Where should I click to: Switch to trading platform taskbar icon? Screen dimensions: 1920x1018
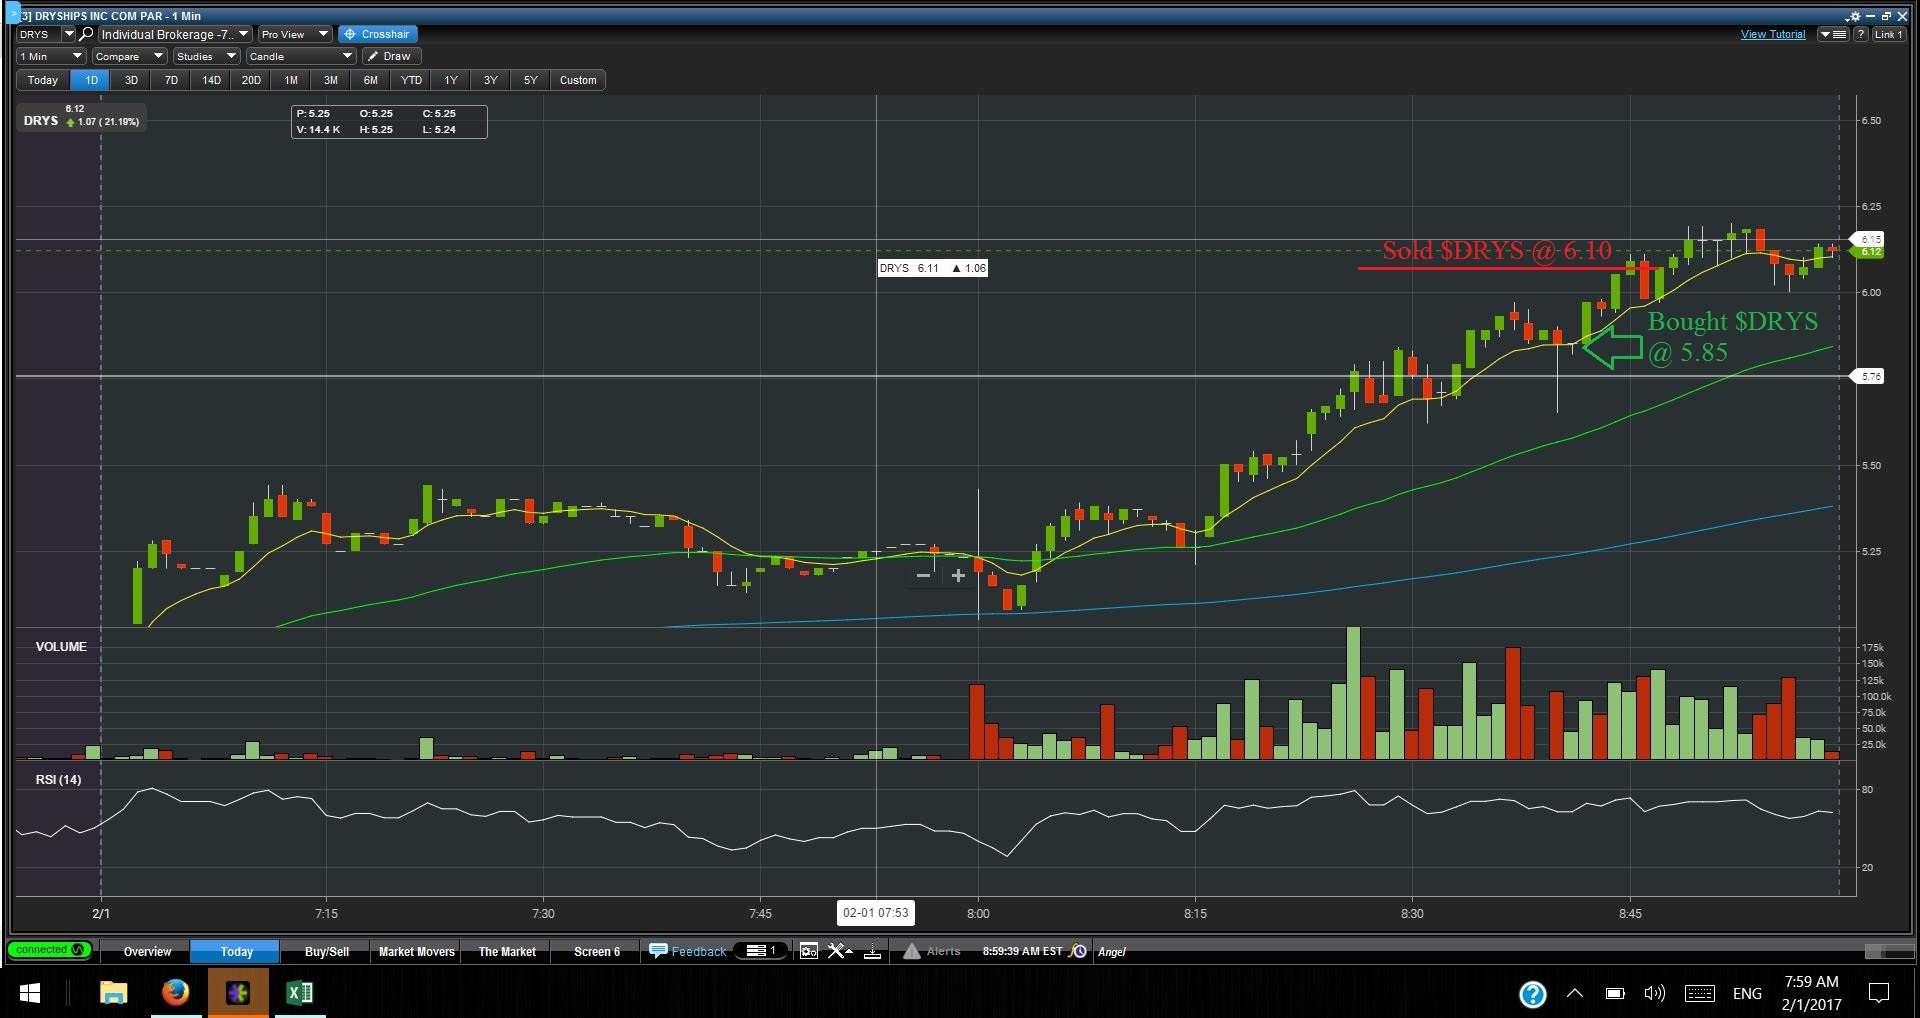click(x=238, y=993)
